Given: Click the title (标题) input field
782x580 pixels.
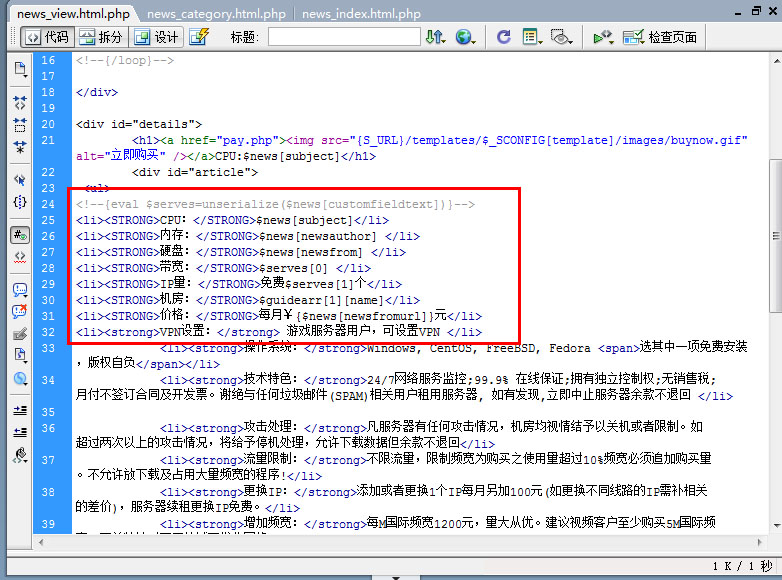Looking at the screenshot, I should tap(344, 37).
